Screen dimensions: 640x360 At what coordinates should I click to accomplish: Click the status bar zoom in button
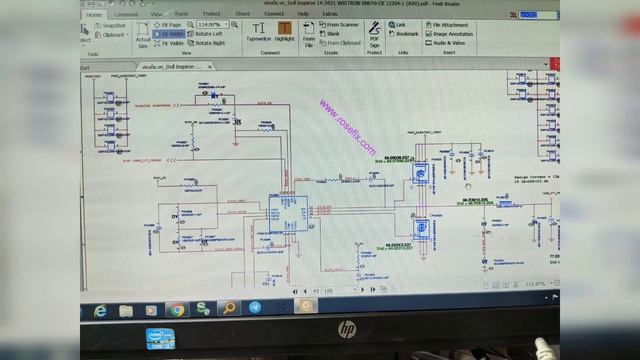click(557, 283)
